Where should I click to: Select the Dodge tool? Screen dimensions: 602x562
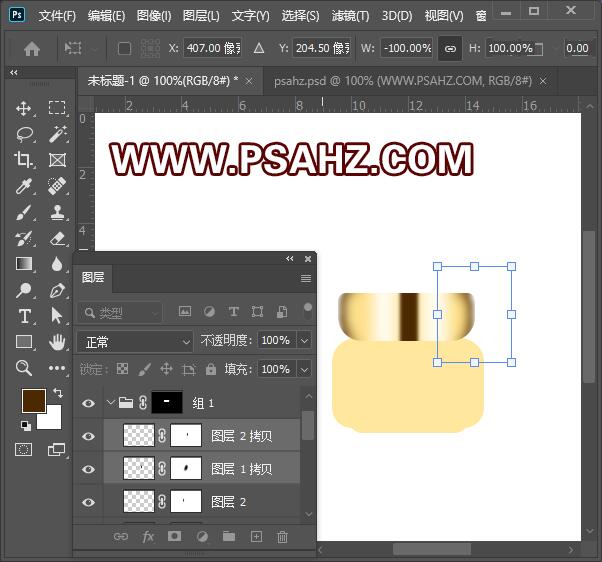(23, 290)
